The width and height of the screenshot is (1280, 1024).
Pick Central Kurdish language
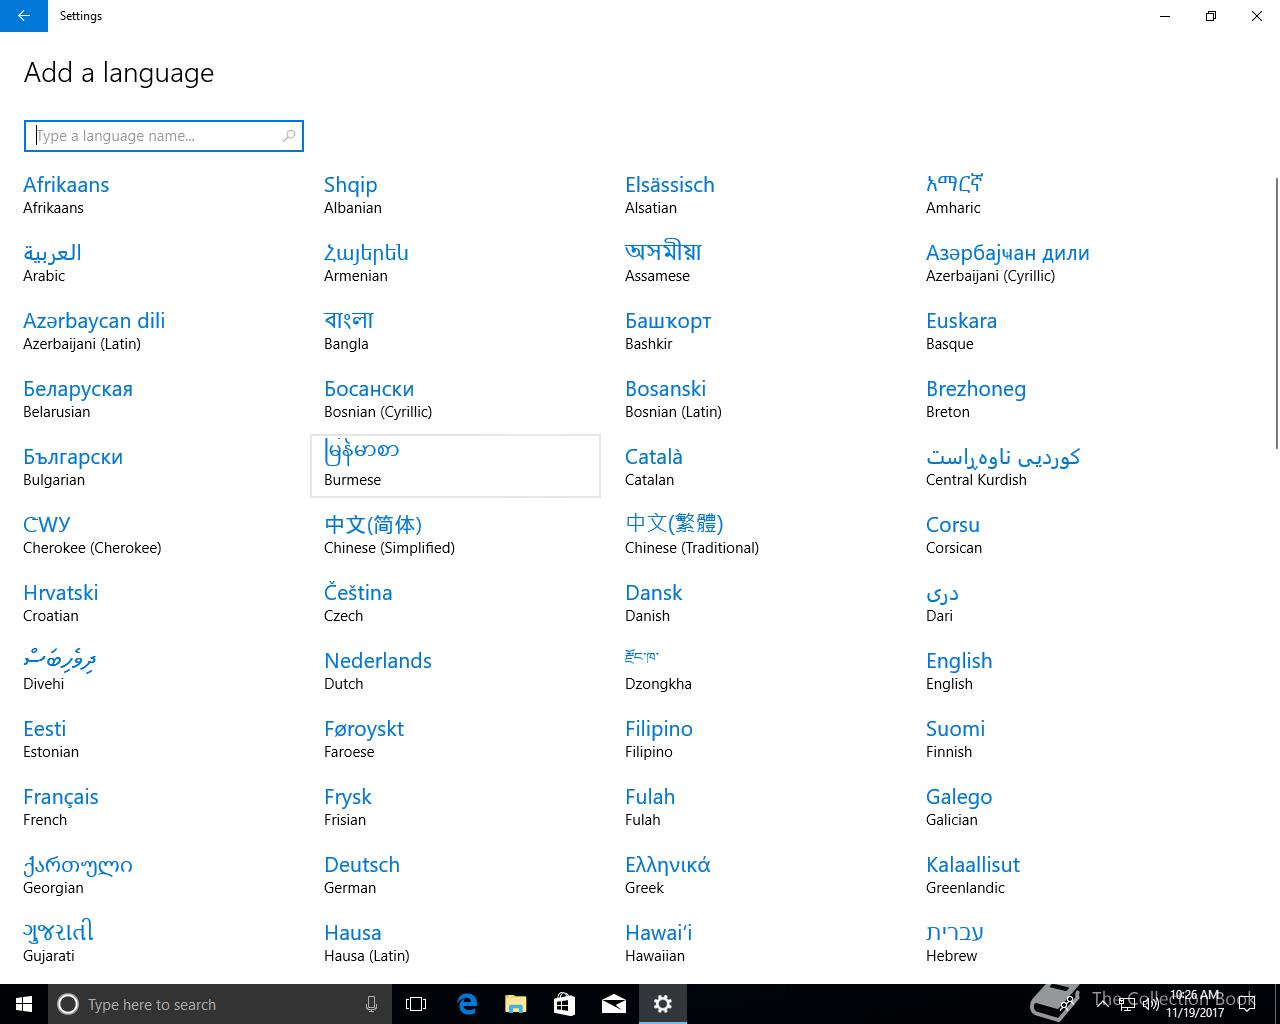click(1057, 467)
